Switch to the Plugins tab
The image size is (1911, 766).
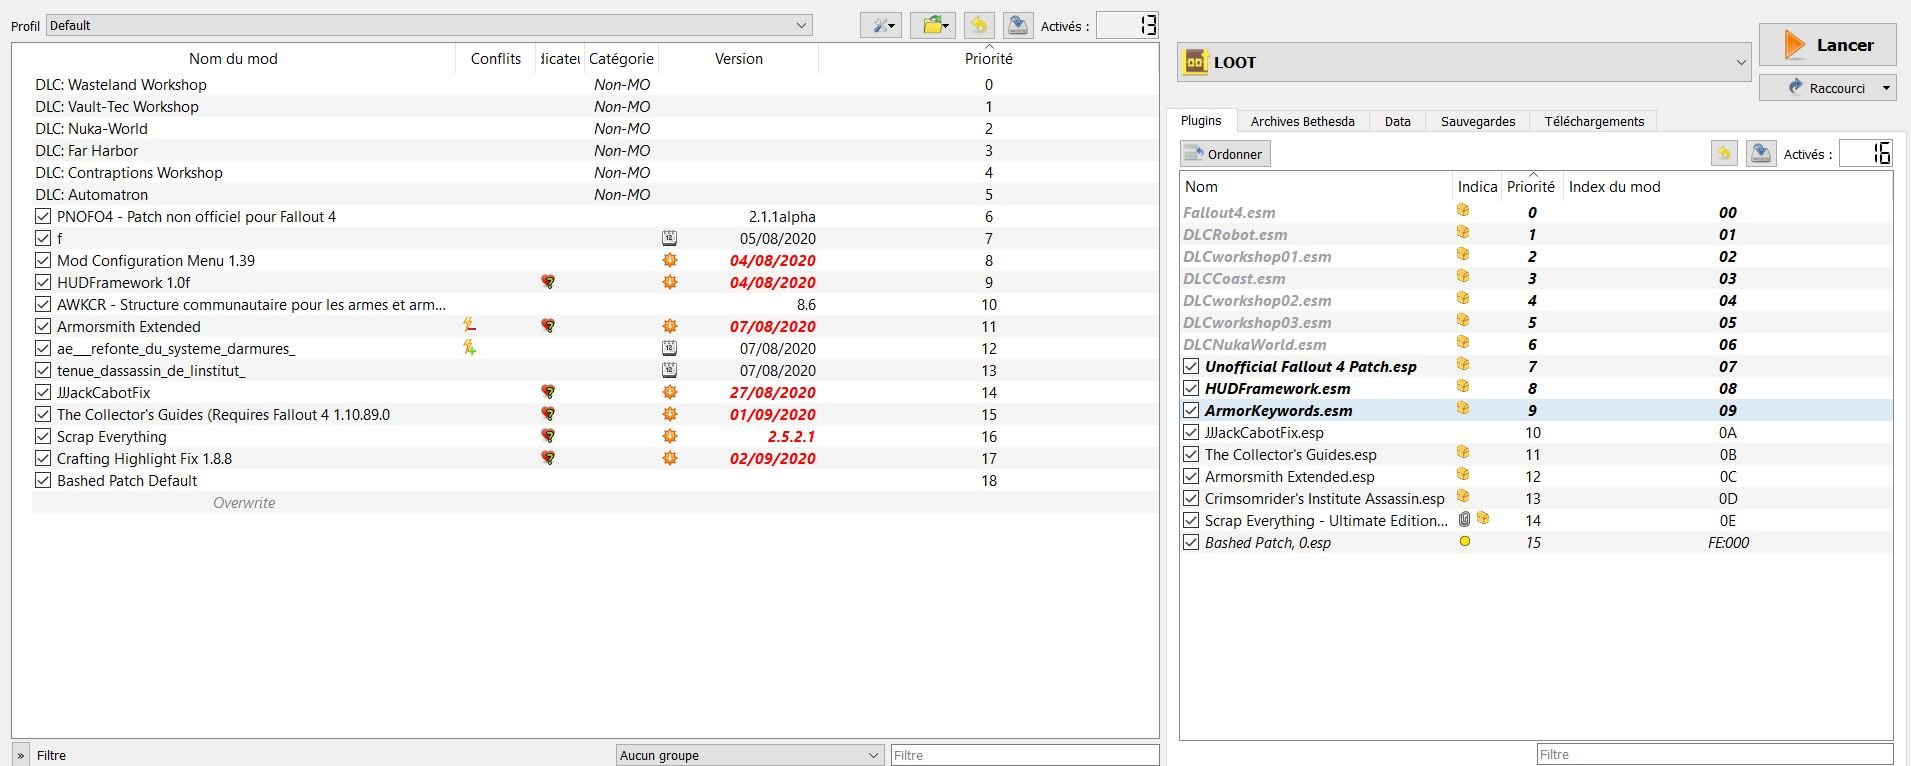click(1201, 121)
